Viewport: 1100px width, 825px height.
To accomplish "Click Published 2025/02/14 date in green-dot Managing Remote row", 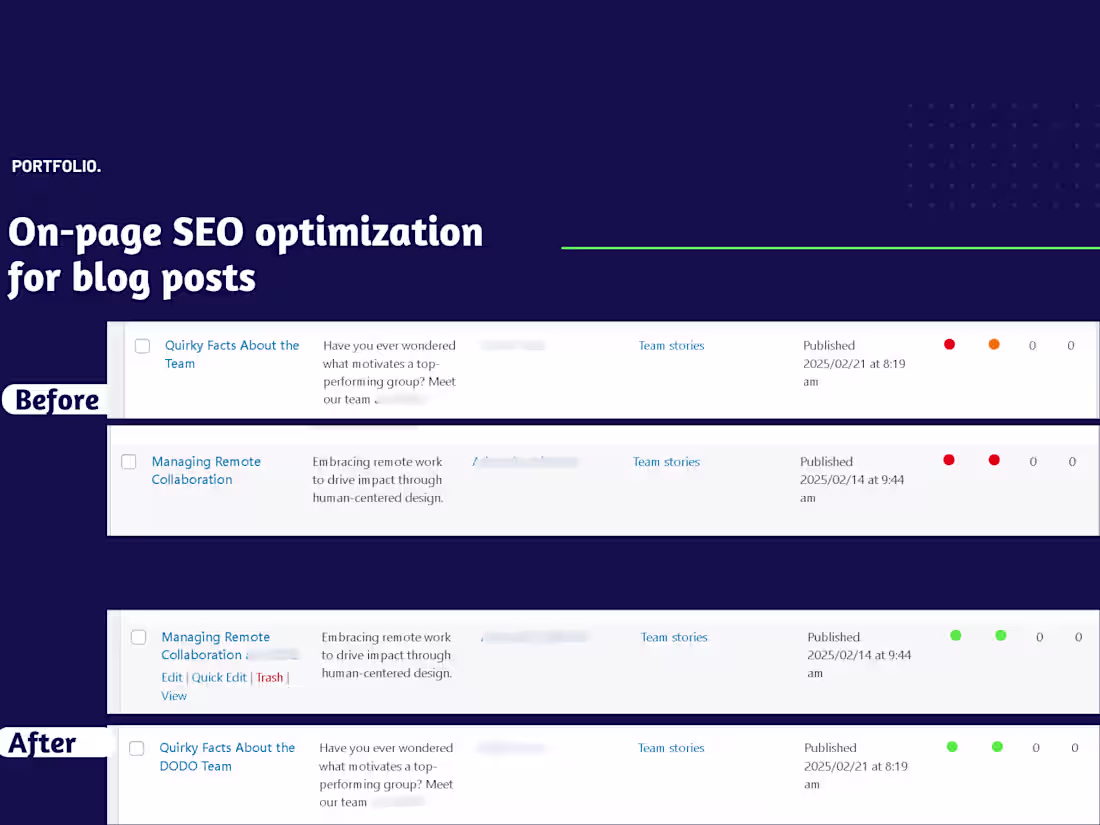I will pos(859,655).
